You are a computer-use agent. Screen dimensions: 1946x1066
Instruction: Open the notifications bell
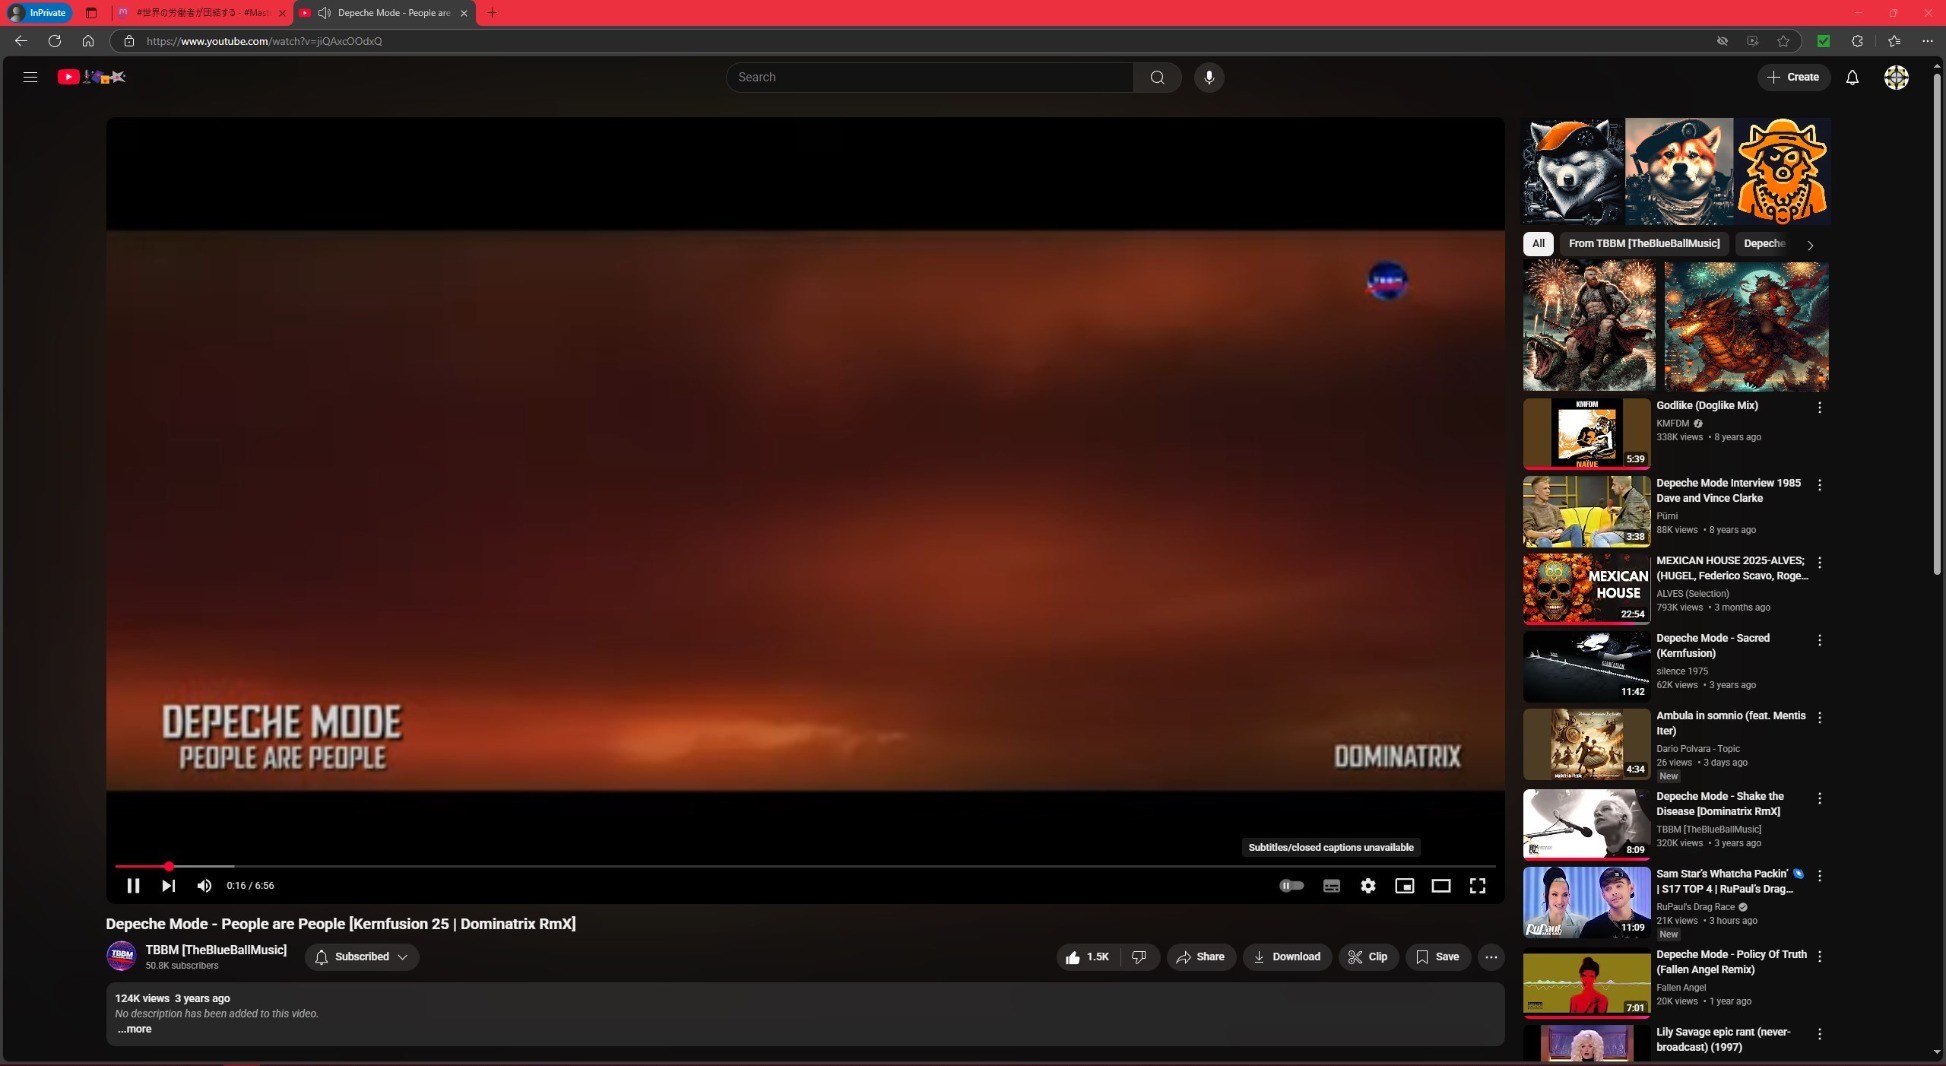coord(1852,77)
